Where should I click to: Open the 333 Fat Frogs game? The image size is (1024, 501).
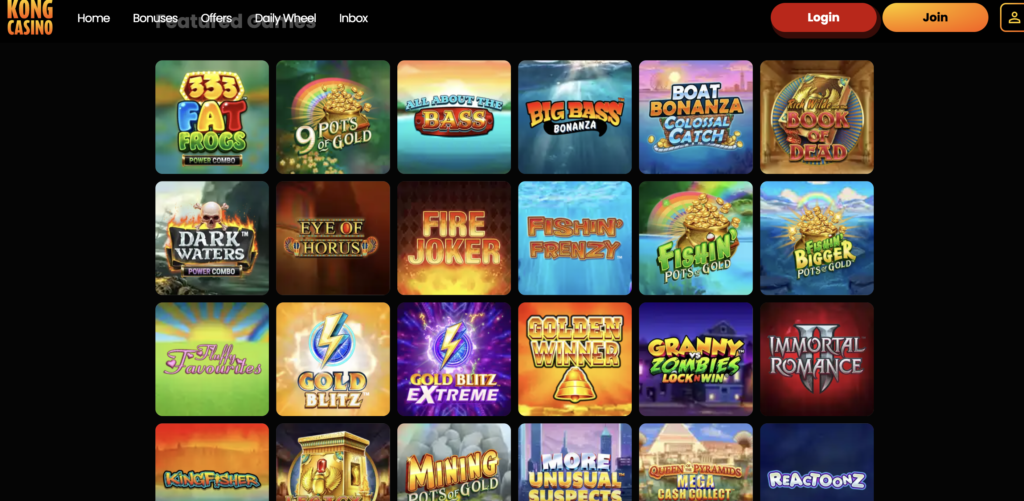[x=212, y=117]
